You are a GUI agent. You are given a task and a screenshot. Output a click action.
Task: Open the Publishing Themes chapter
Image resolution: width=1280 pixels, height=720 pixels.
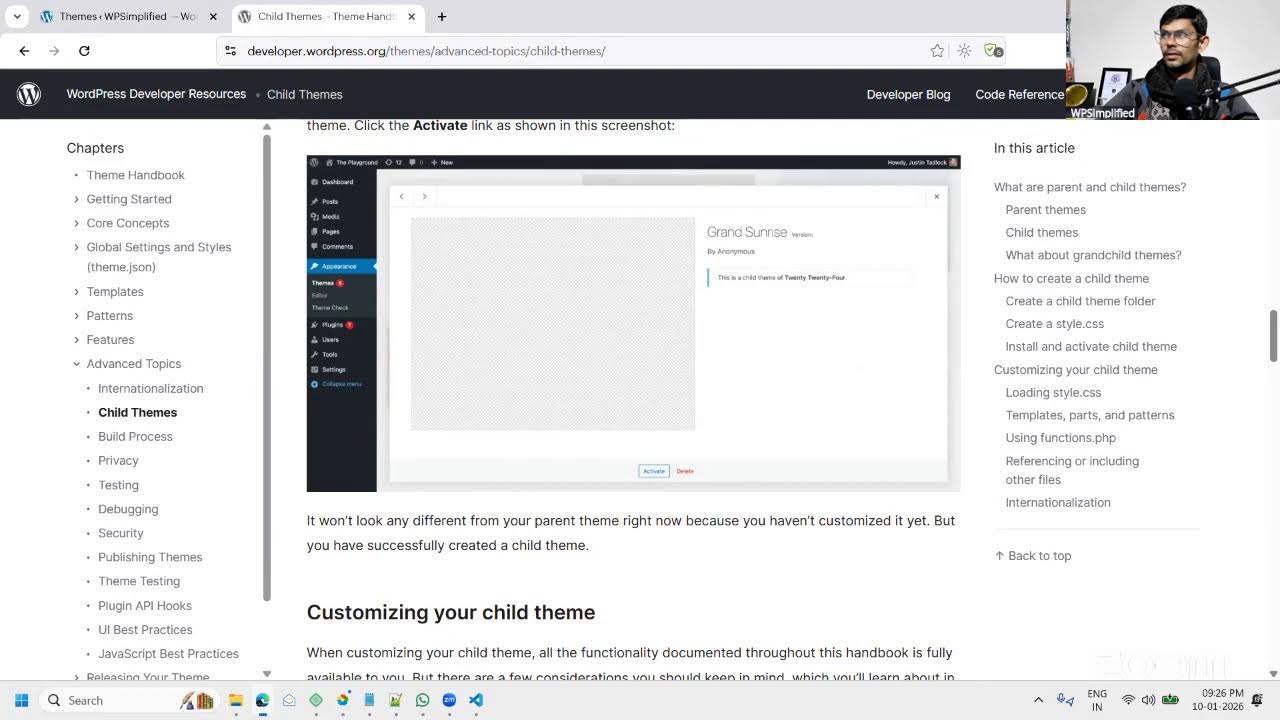click(x=150, y=557)
